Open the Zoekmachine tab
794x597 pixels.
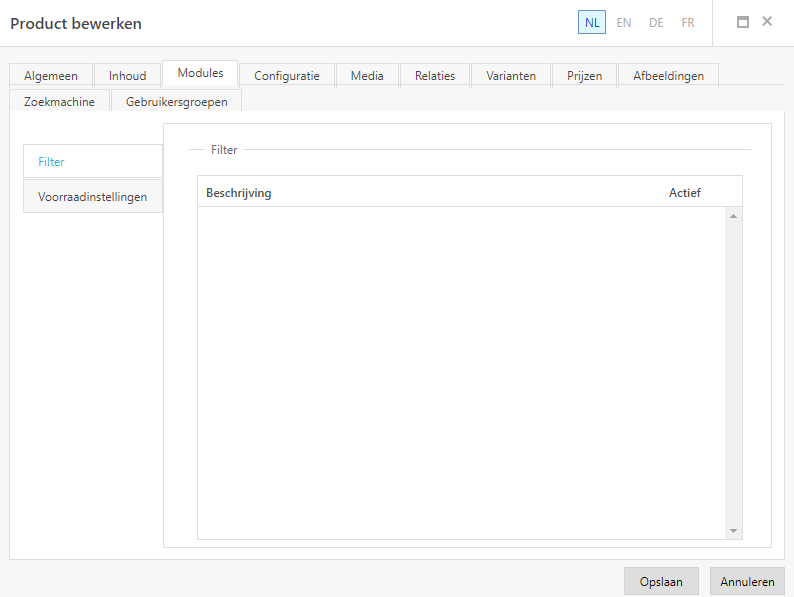click(59, 101)
